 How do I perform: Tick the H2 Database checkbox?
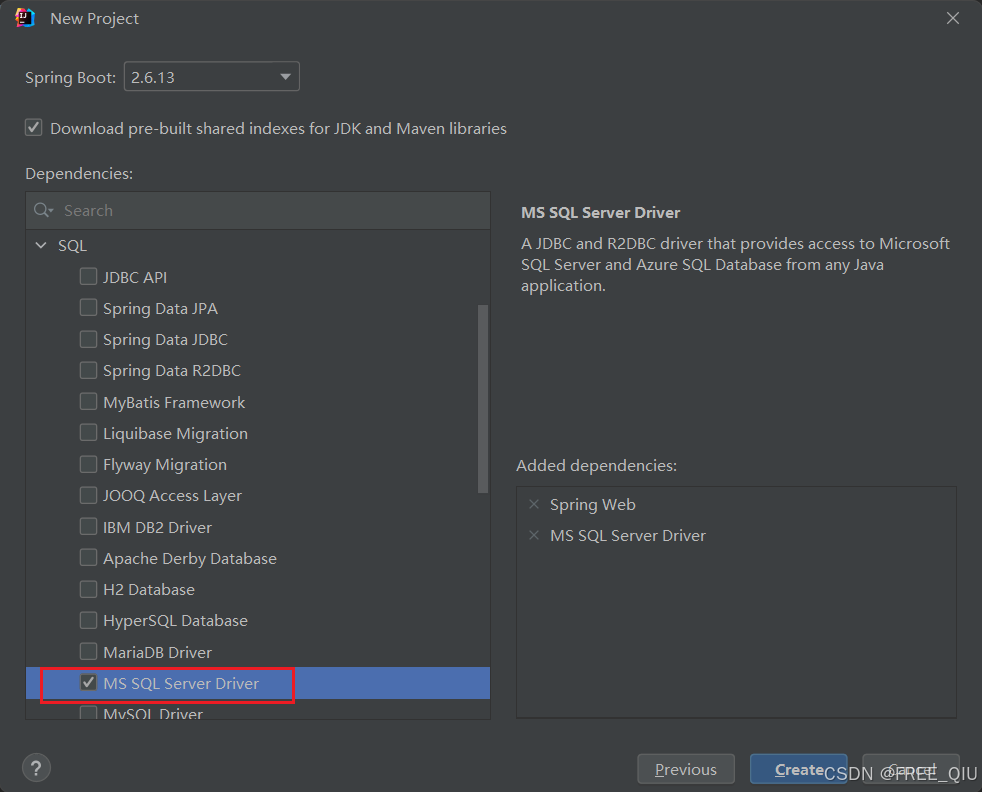pos(88,589)
